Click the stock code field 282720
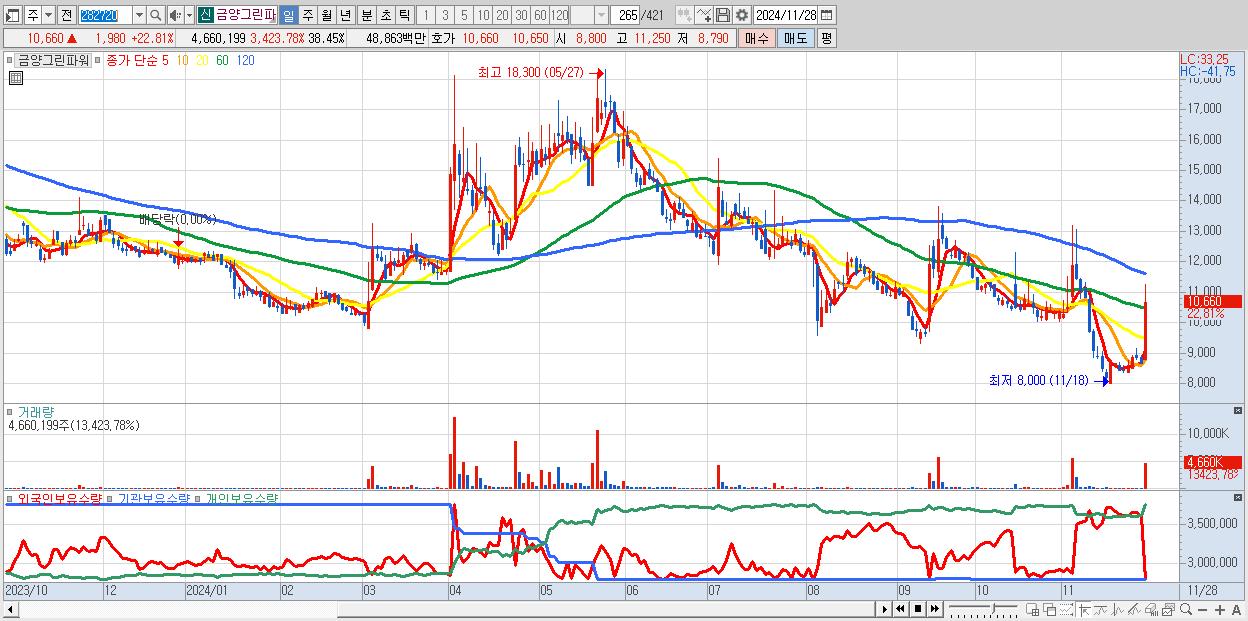Viewport: 1248px width, 621px height. tap(104, 15)
